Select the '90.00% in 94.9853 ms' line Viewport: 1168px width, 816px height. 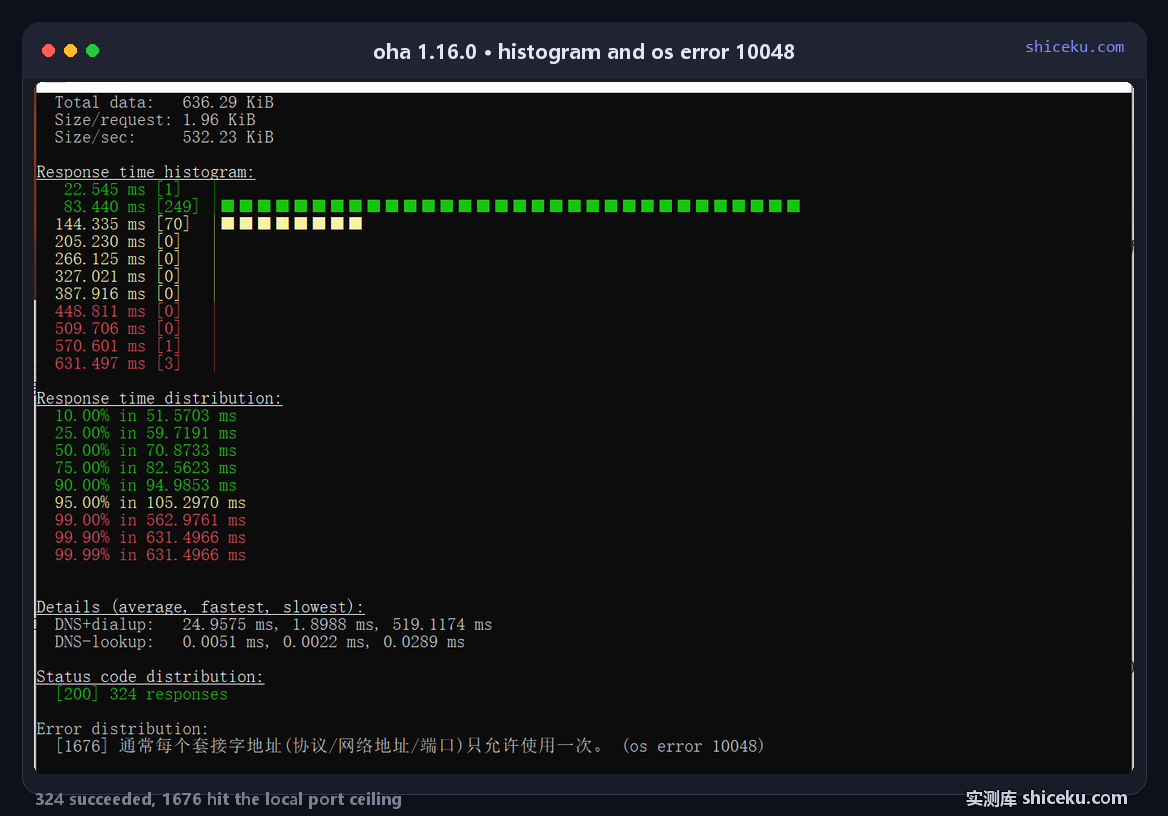coord(145,485)
